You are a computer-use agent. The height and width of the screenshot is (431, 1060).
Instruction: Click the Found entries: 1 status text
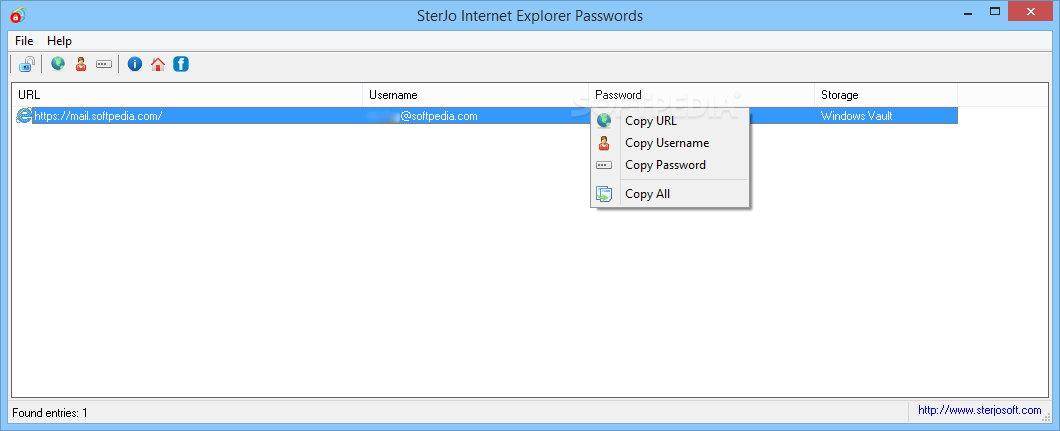50,412
